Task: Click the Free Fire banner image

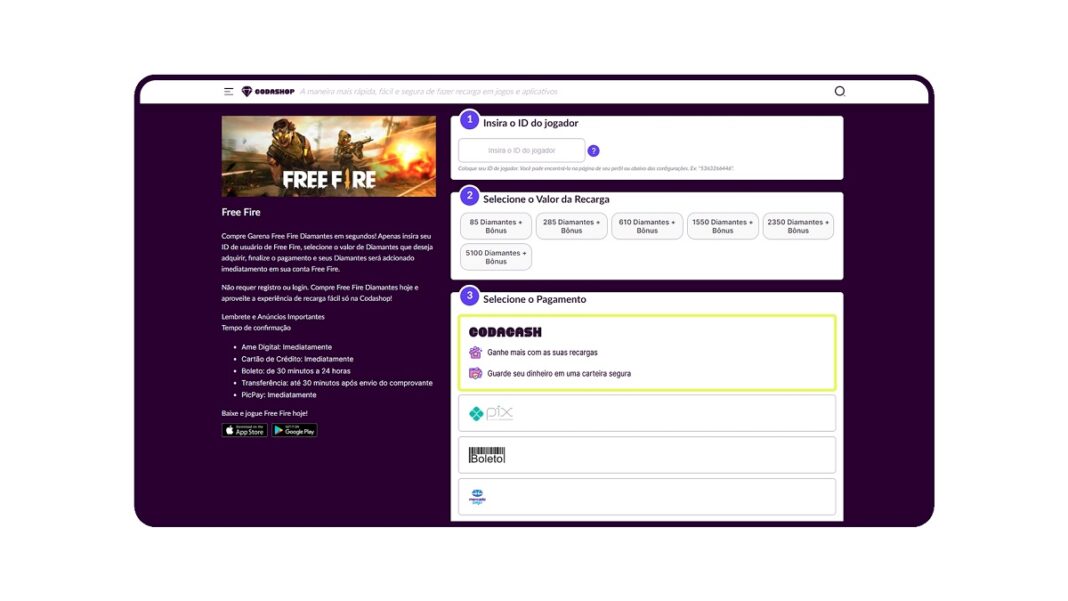Action: click(328, 156)
